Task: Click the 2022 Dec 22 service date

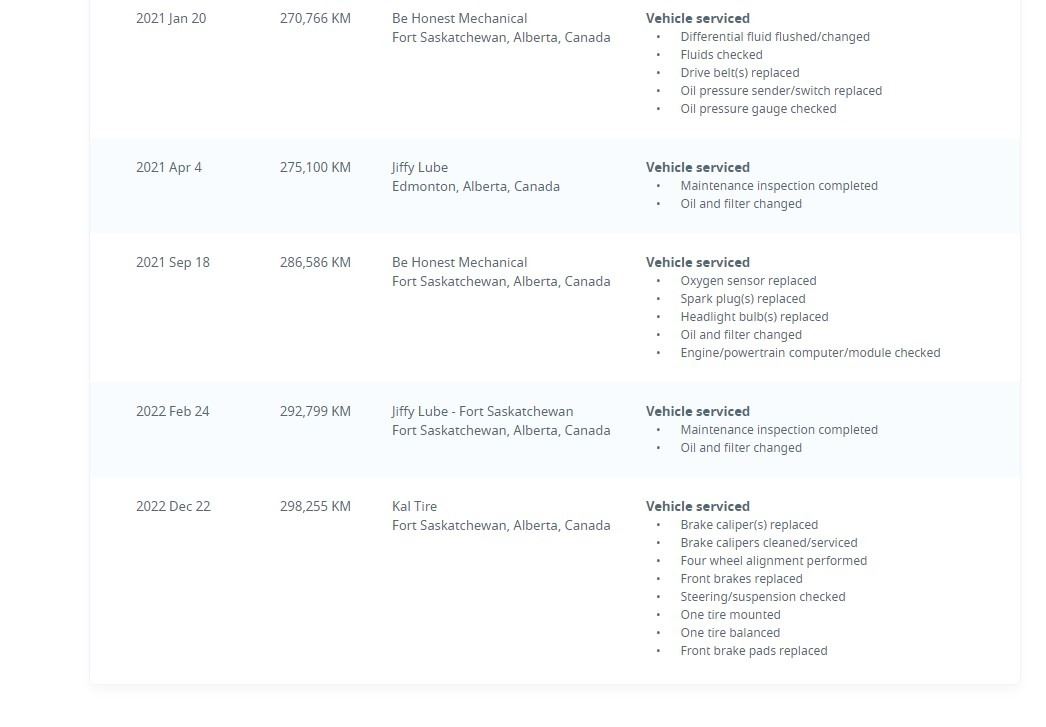Action: pos(173,506)
